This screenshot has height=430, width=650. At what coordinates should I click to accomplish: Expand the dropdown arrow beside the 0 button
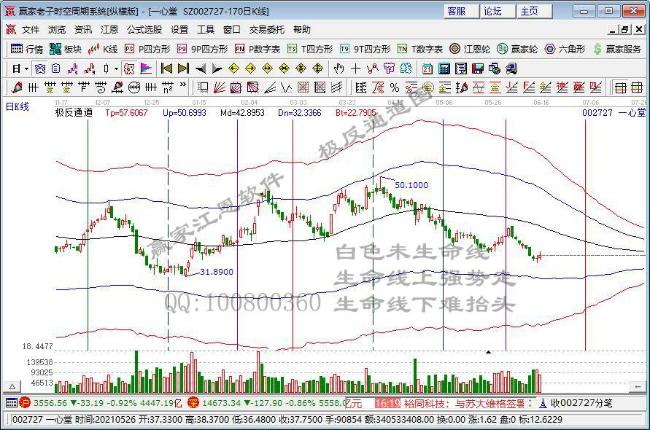(116, 68)
